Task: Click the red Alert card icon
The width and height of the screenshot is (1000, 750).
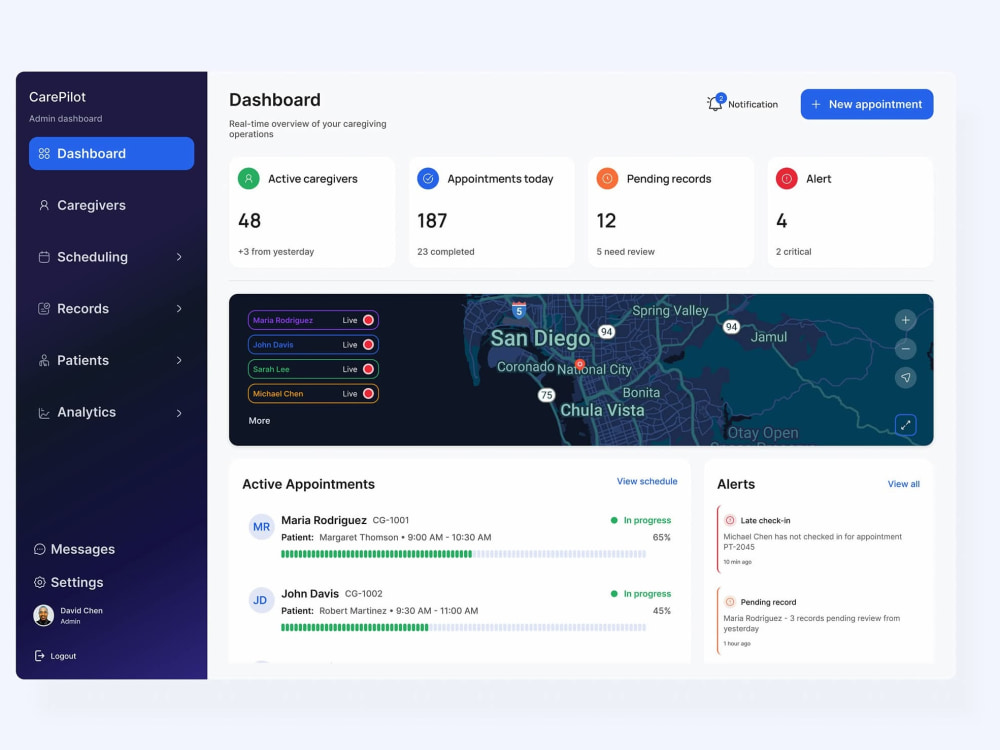Action: coord(786,179)
